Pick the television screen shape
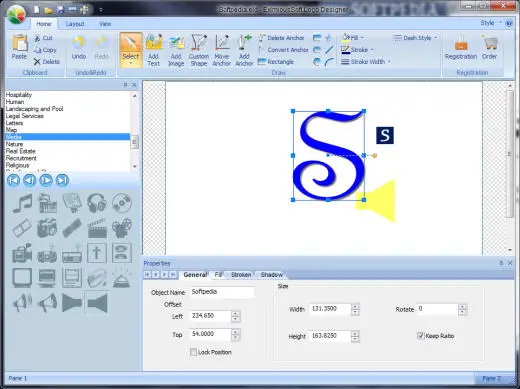This screenshot has height=389, width=520. click(x=22, y=278)
